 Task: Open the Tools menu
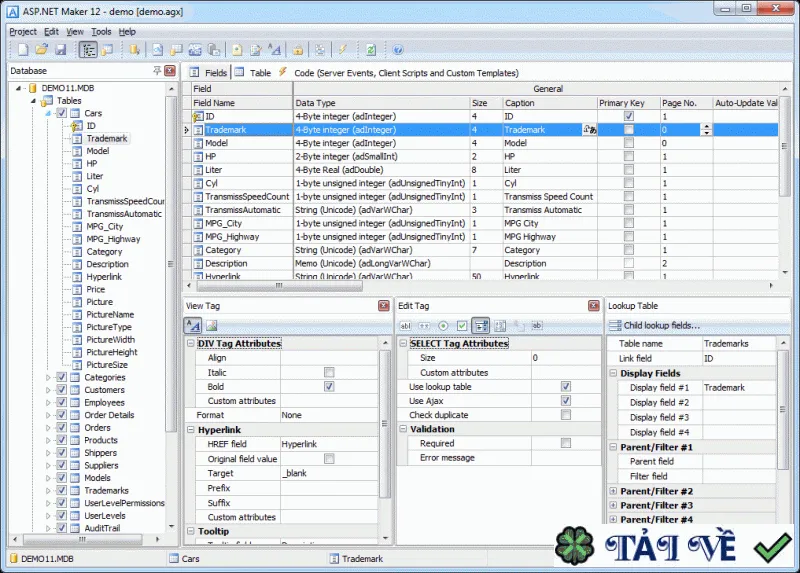[x=101, y=32]
